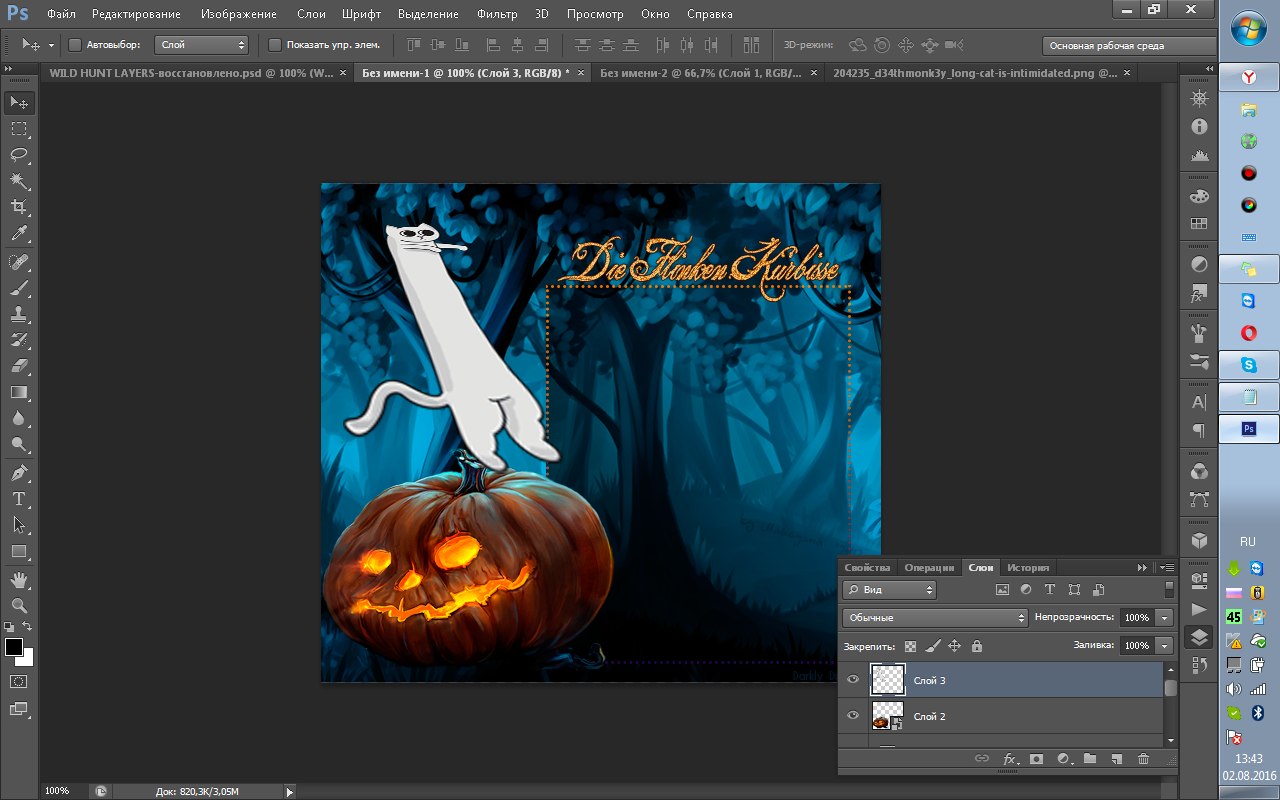
Task: Open the tool preset picker arrow
Action: (x=51, y=46)
